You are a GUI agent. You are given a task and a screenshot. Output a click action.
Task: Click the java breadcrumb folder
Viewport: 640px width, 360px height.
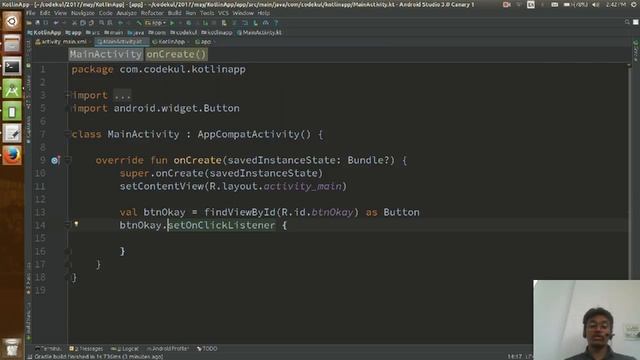[136, 33]
